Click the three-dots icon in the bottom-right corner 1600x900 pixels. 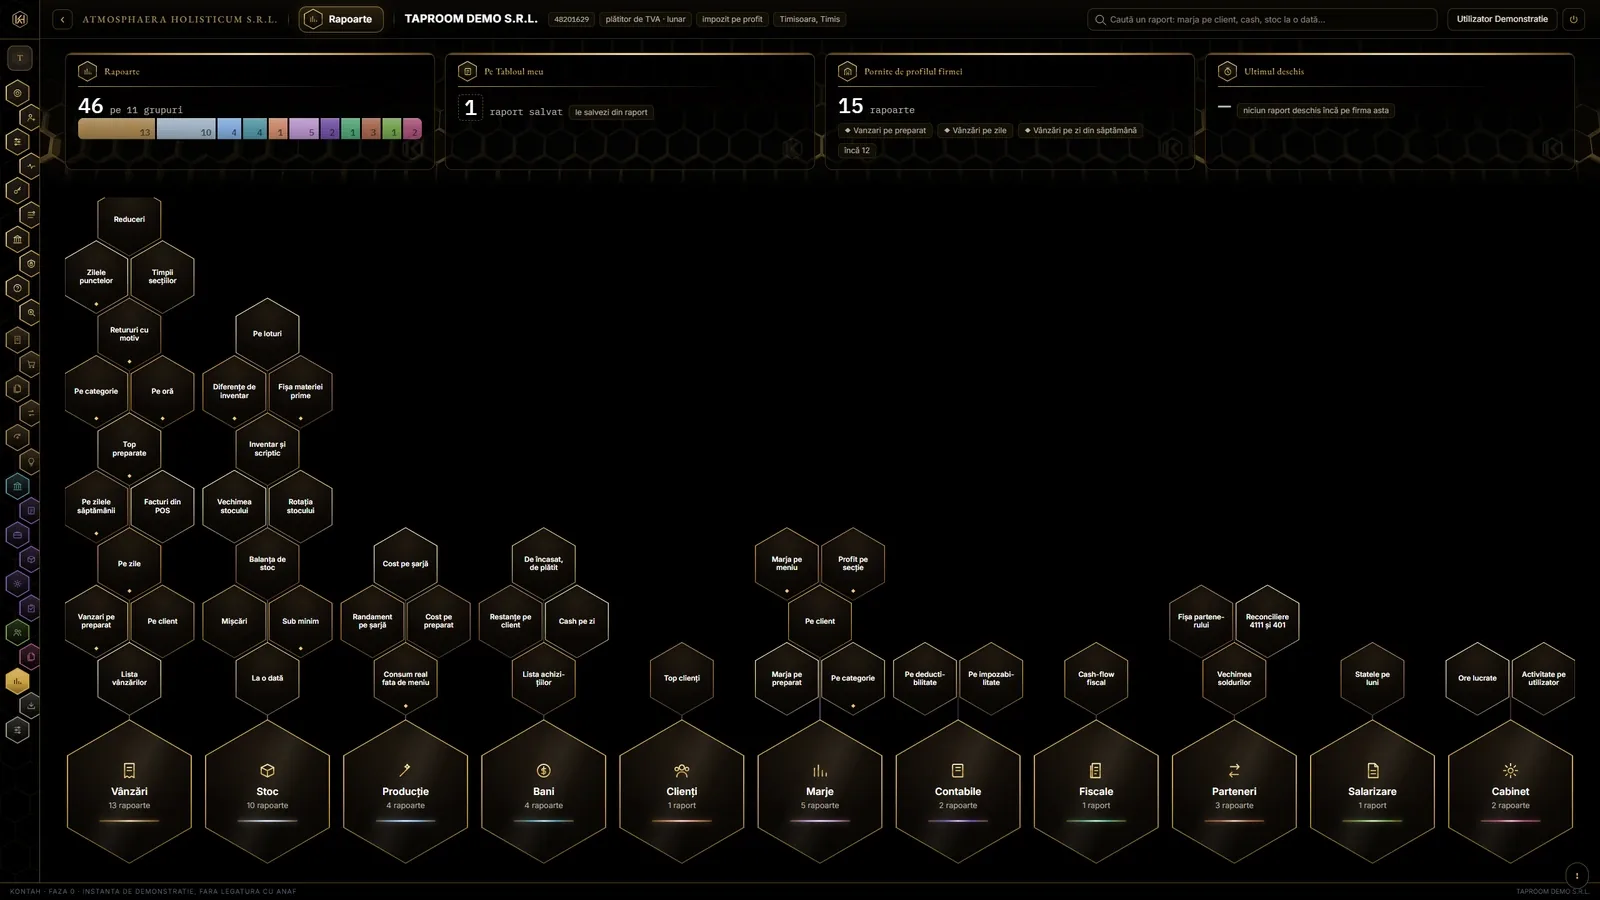click(1577, 875)
